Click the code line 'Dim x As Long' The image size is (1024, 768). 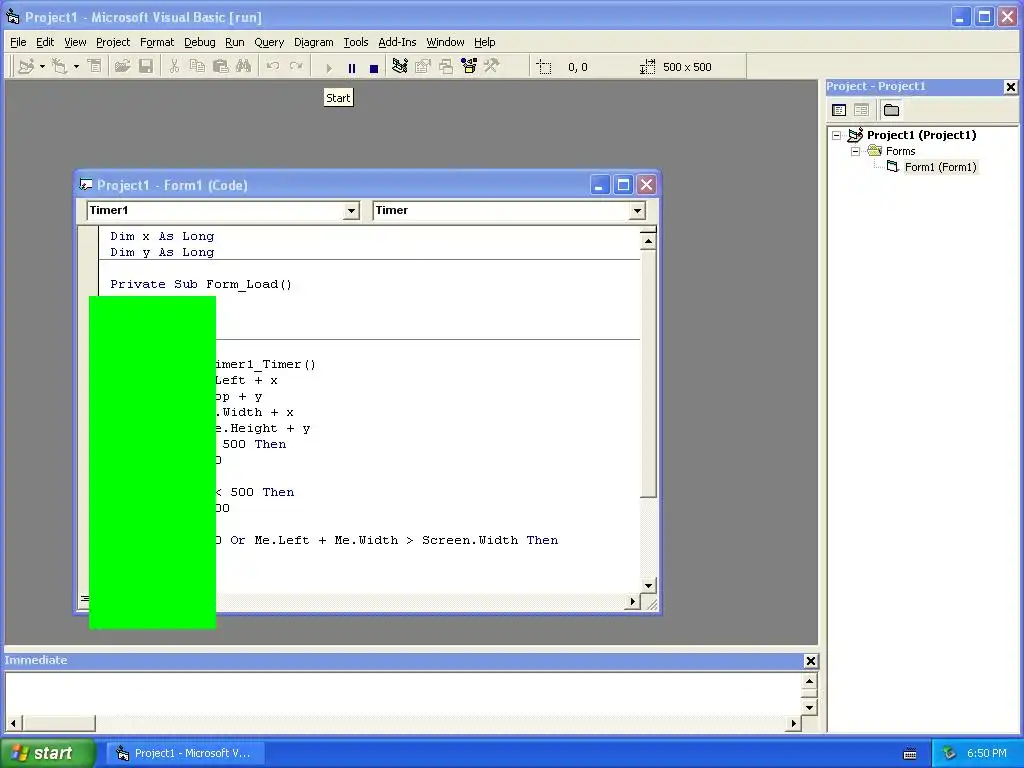tap(162, 236)
